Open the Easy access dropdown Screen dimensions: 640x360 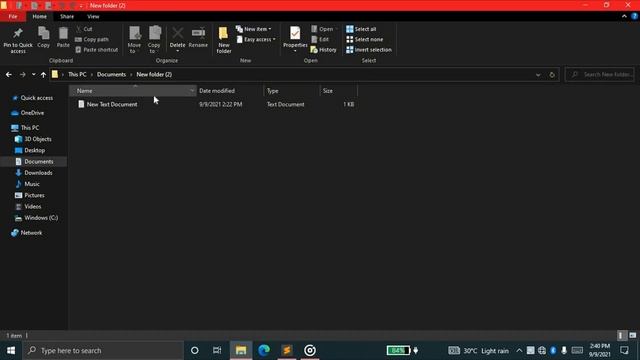pos(256,40)
